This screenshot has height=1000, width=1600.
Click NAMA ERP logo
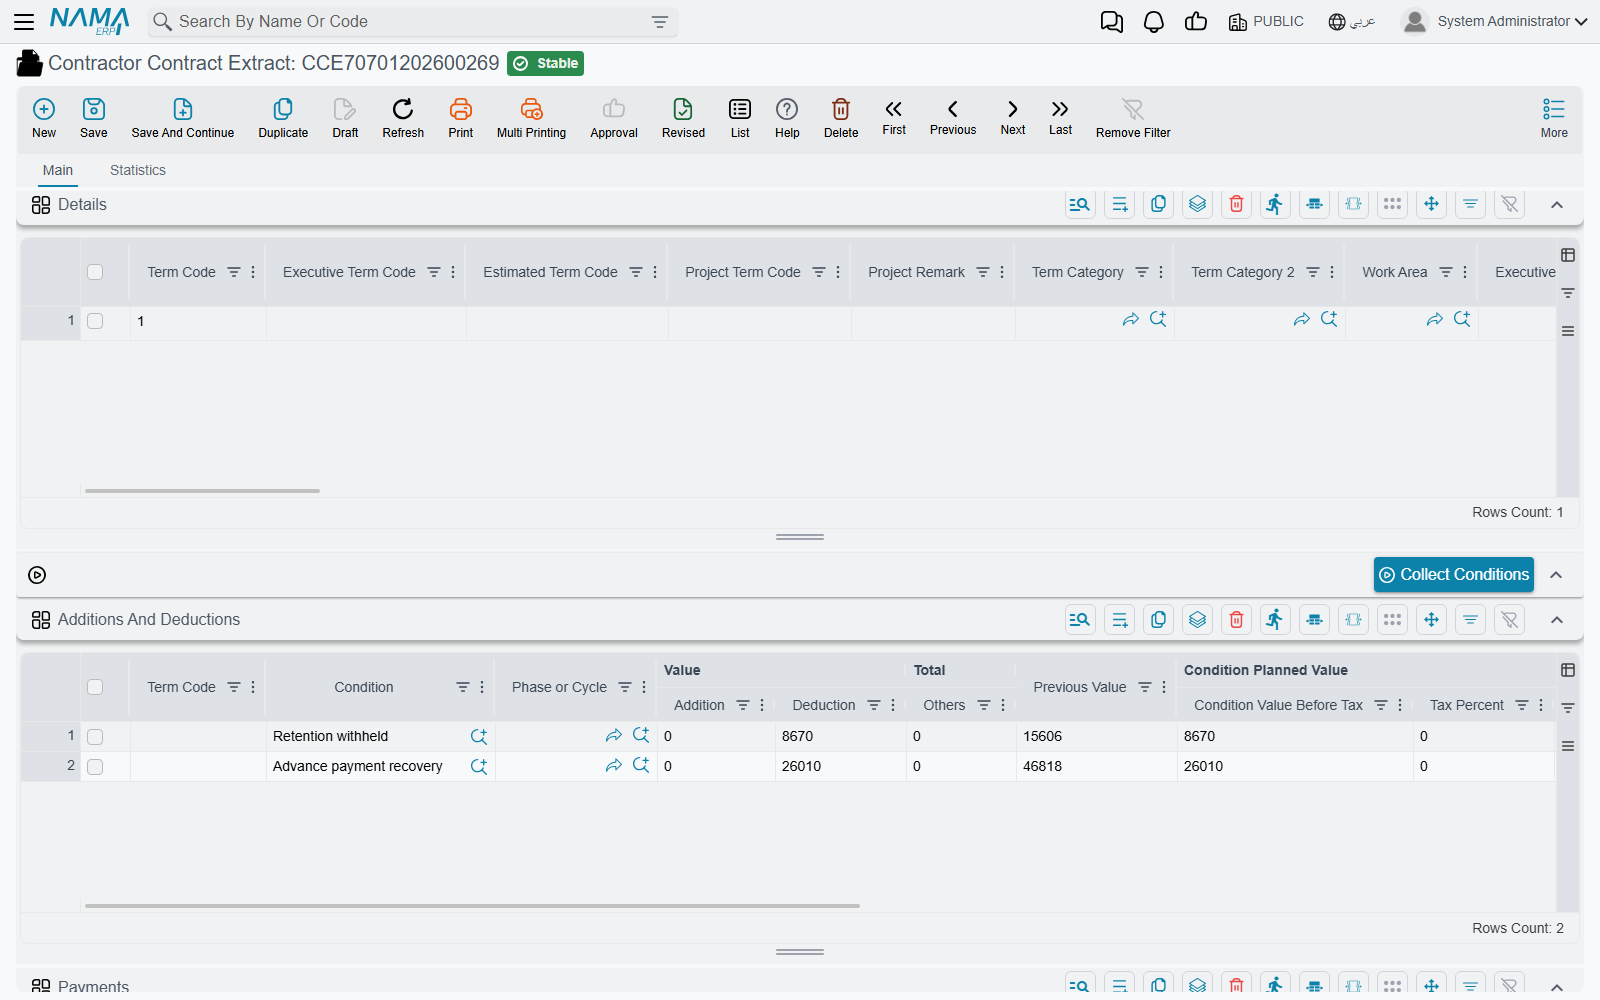click(90, 21)
